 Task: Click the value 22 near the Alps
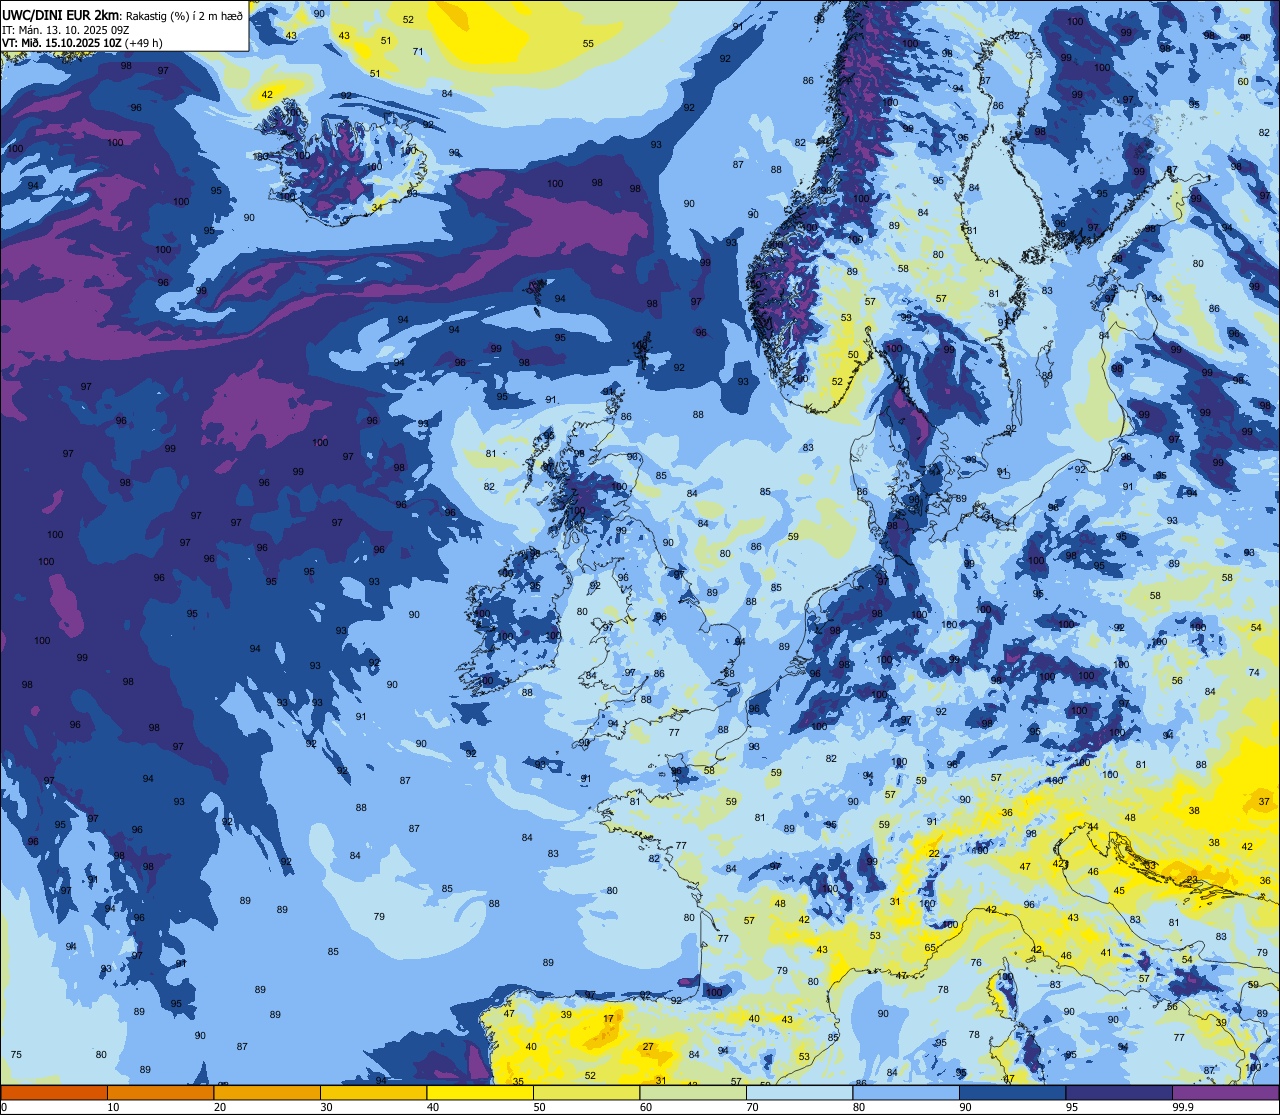pos(934,853)
